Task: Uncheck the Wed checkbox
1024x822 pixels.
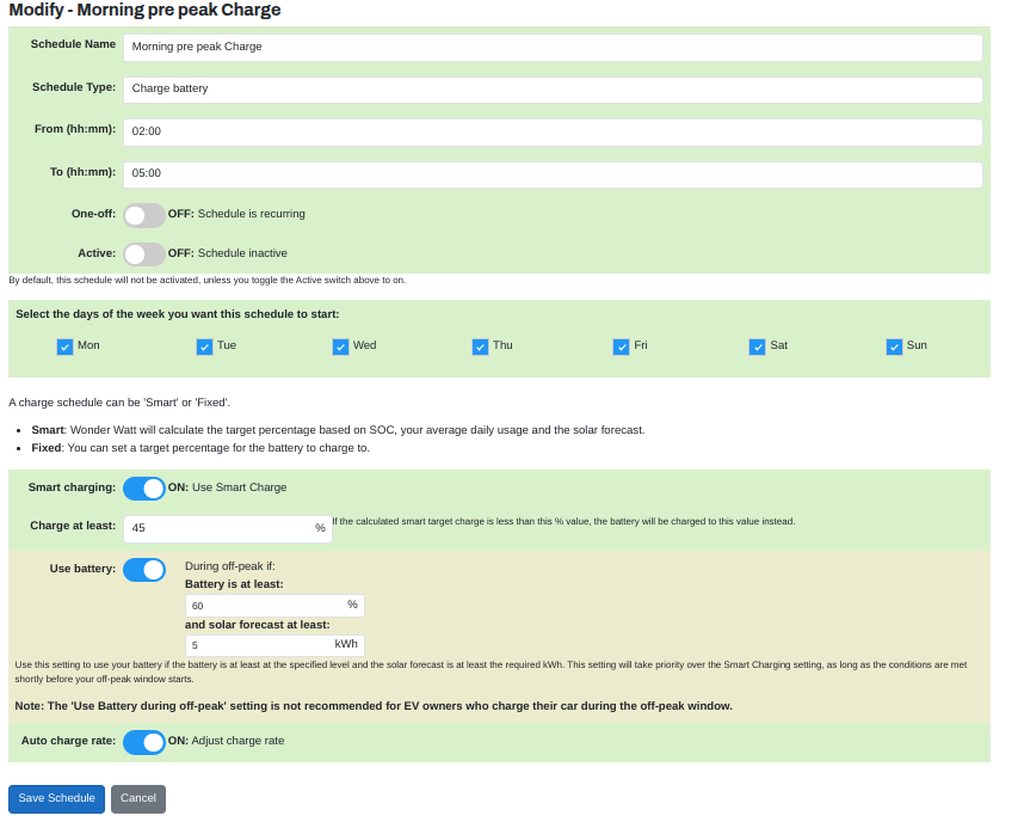Action: (x=341, y=347)
